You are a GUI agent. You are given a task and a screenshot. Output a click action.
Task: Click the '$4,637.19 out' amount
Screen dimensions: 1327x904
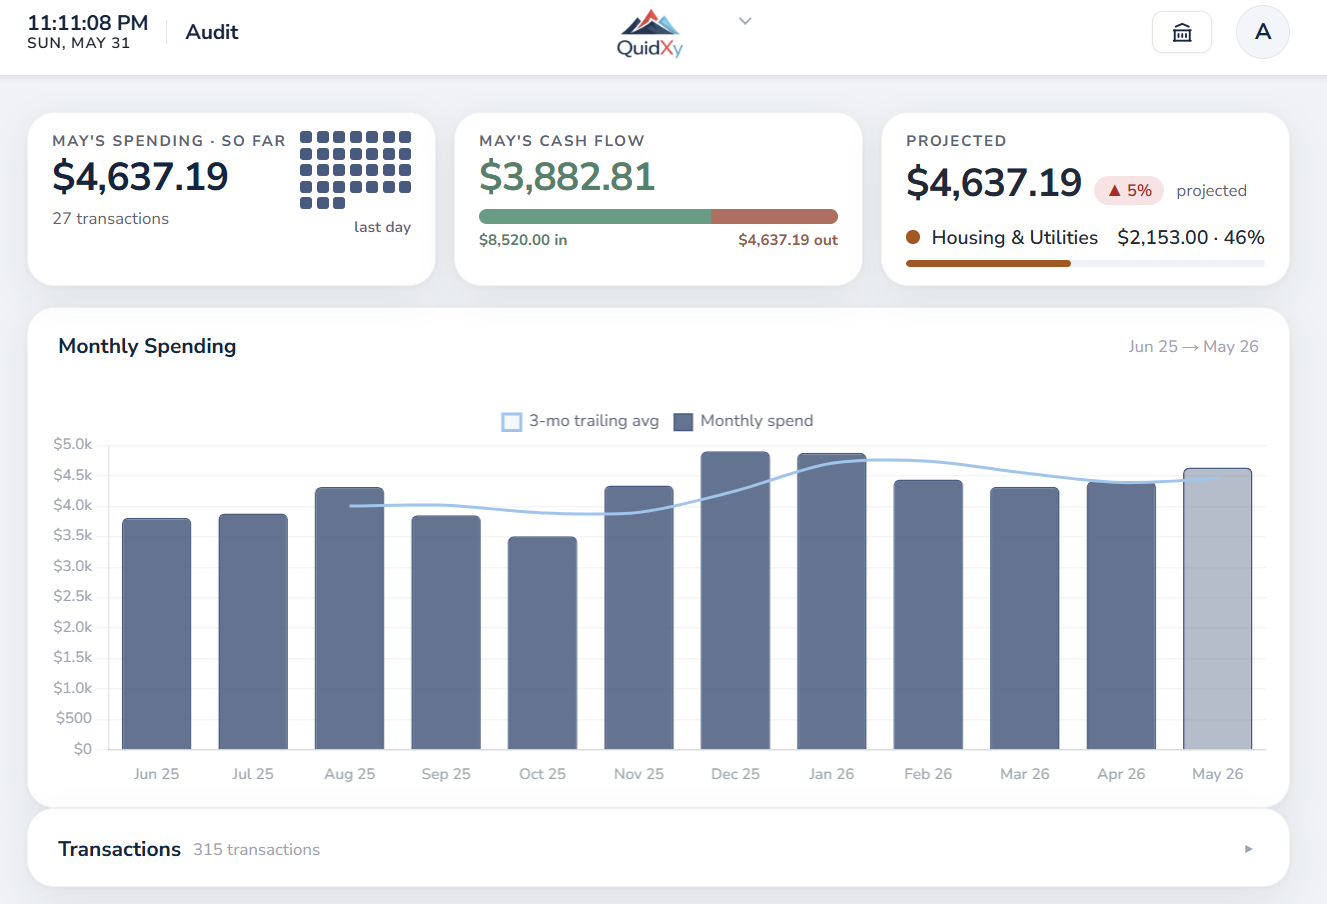click(788, 240)
